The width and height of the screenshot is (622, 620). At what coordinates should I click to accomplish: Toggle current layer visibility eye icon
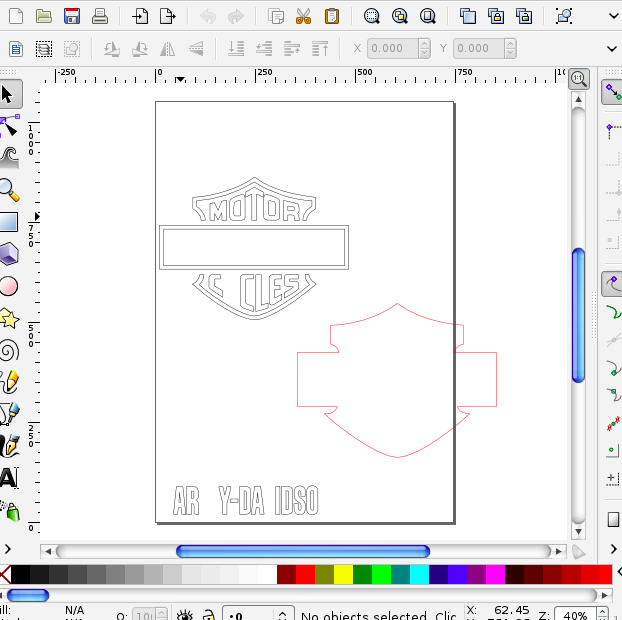coord(184,615)
